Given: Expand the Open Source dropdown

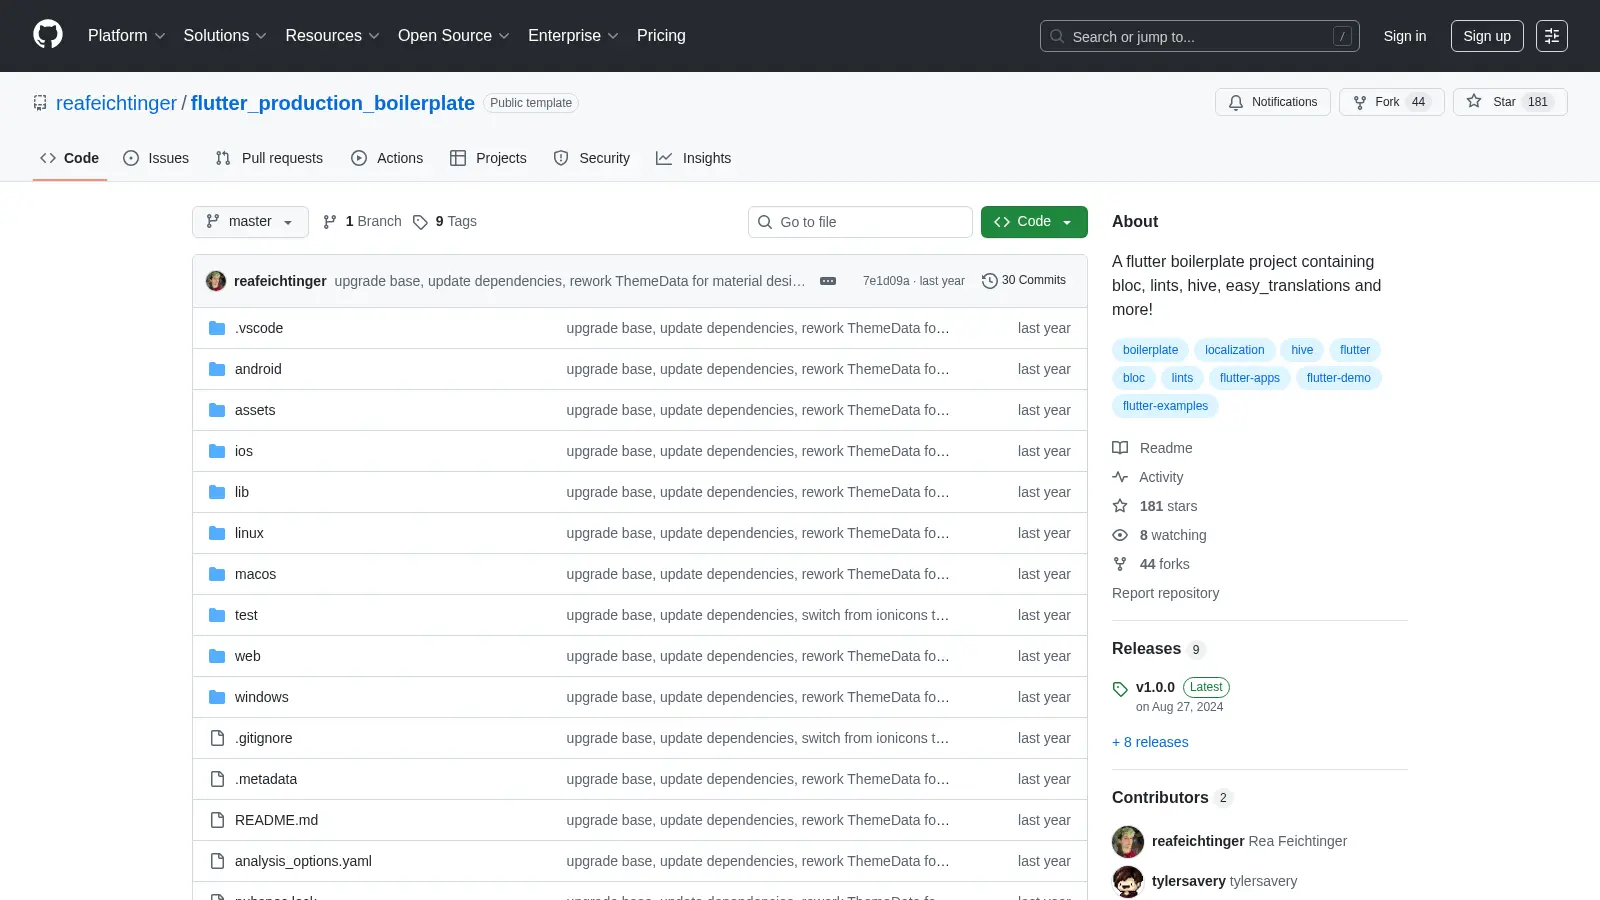Looking at the screenshot, I should tap(453, 36).
